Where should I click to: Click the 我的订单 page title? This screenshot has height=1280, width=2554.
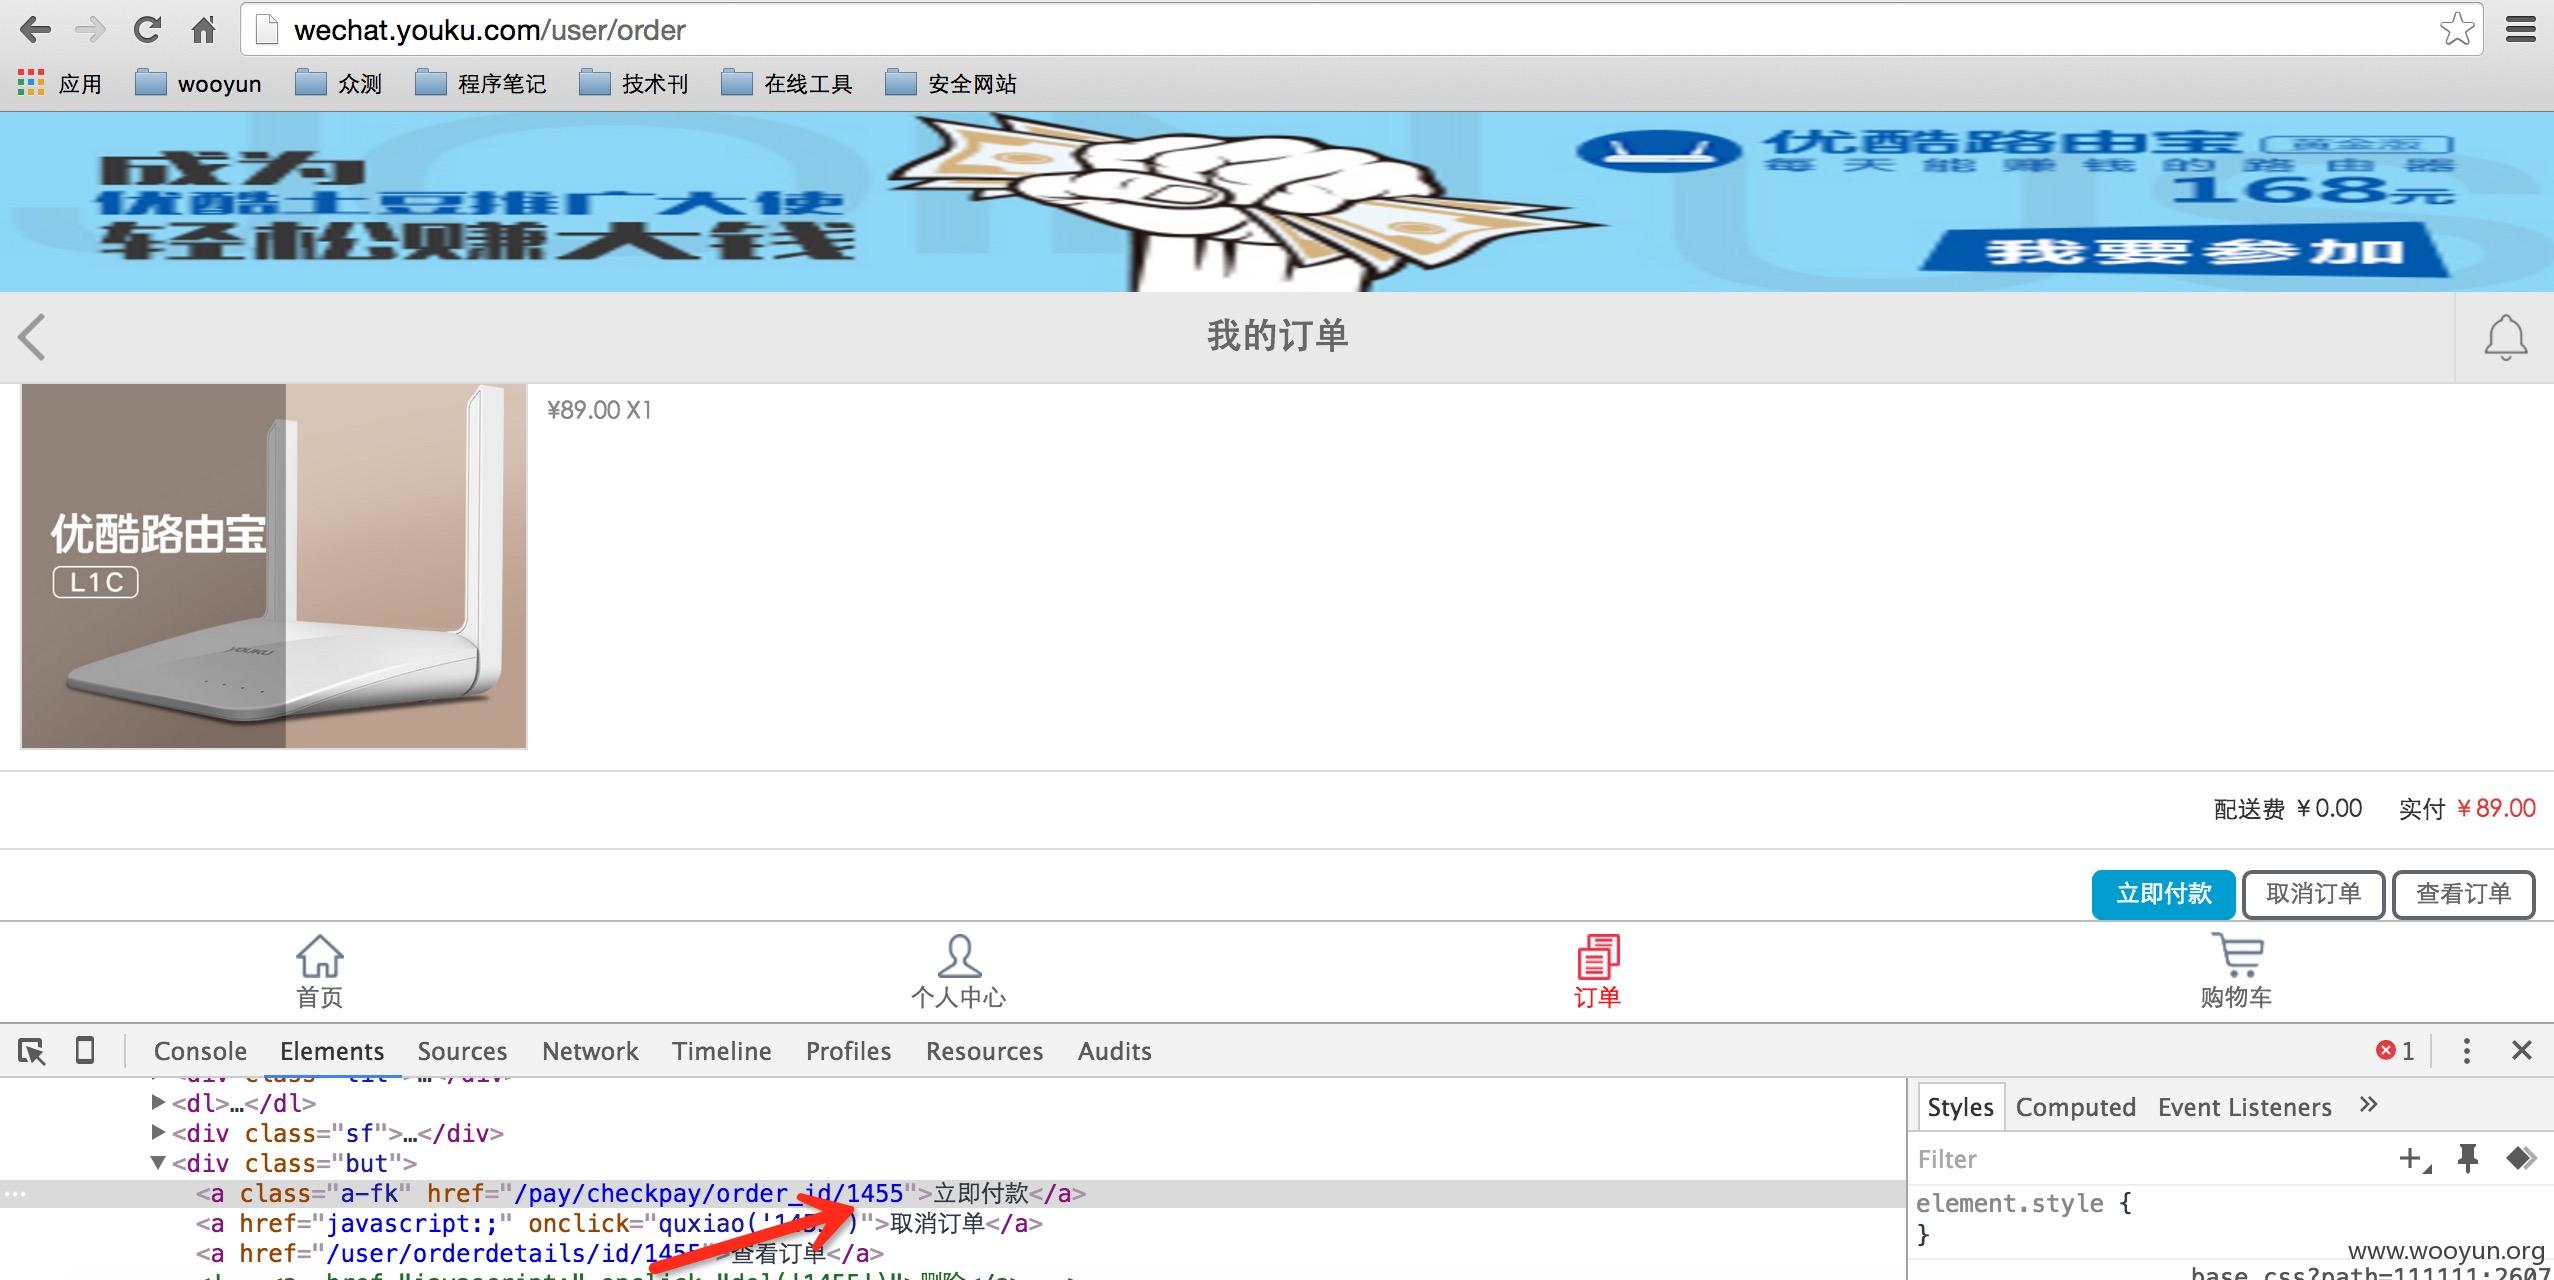pyautogui.click(x=1277, y=336)
